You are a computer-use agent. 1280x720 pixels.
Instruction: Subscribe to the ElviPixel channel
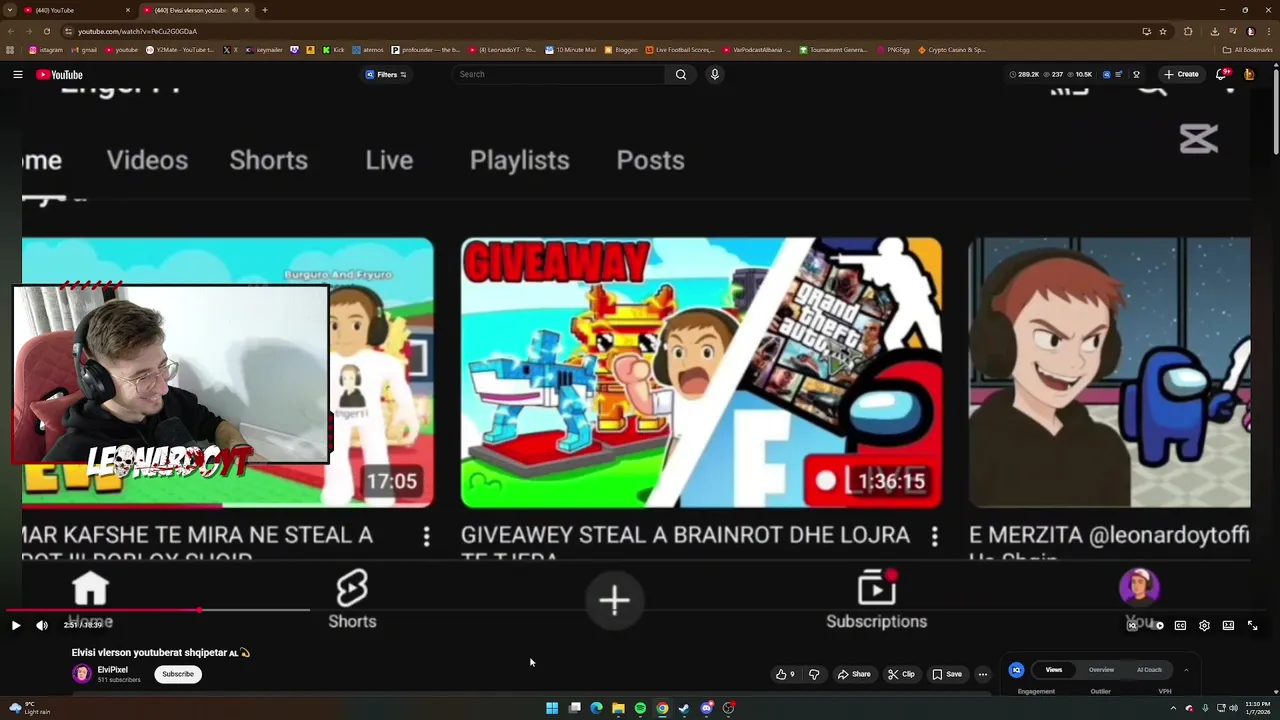178,674
